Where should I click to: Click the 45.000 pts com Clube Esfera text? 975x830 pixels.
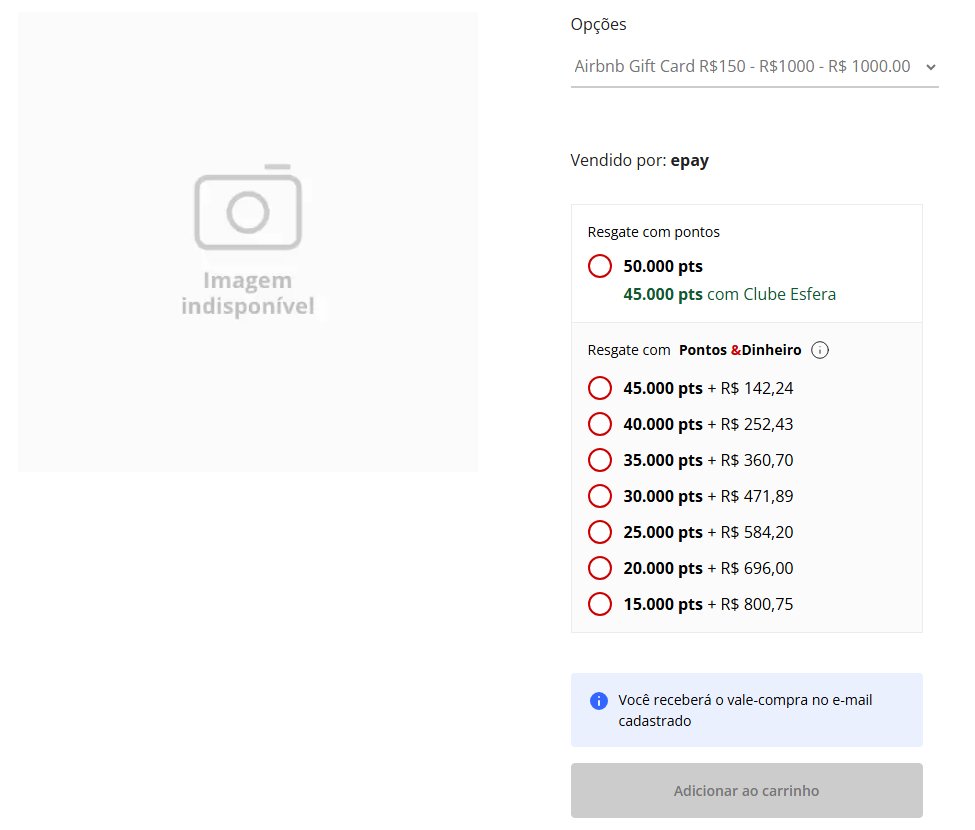729,294
